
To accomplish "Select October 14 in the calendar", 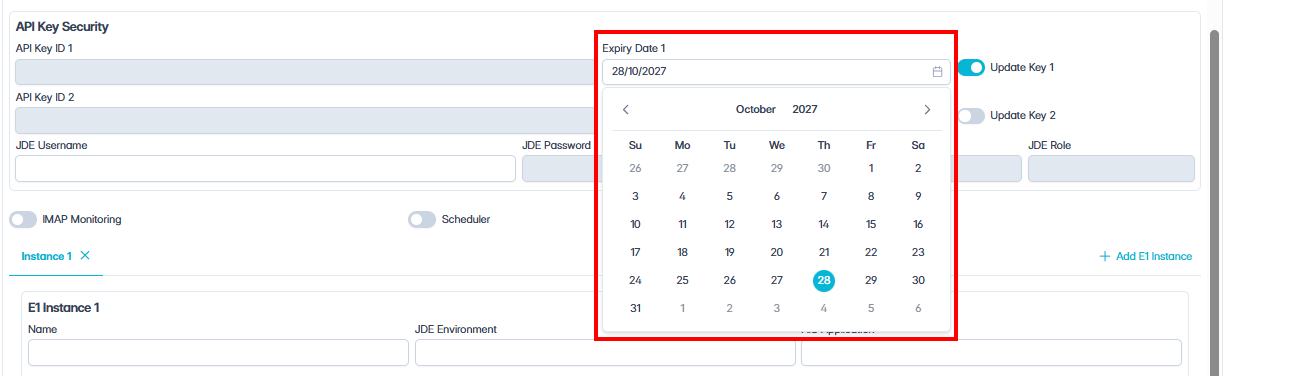I will 824,224.
